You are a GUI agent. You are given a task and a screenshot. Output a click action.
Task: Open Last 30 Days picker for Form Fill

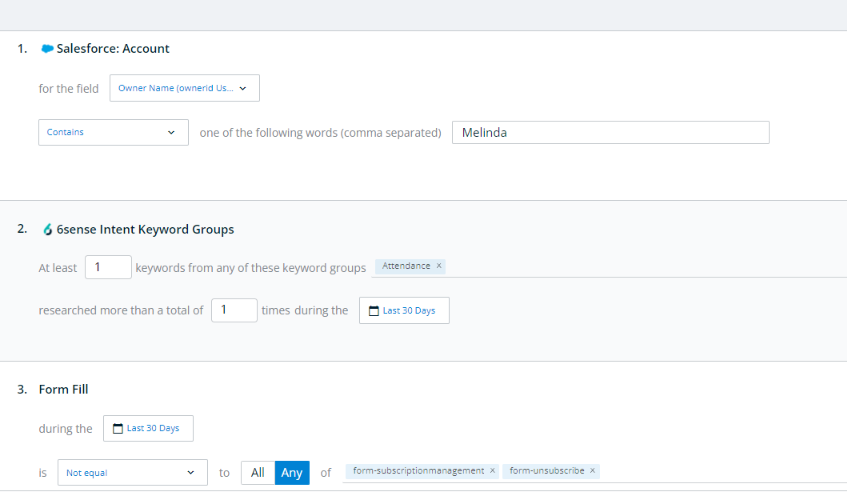click(x=148, y=428)
